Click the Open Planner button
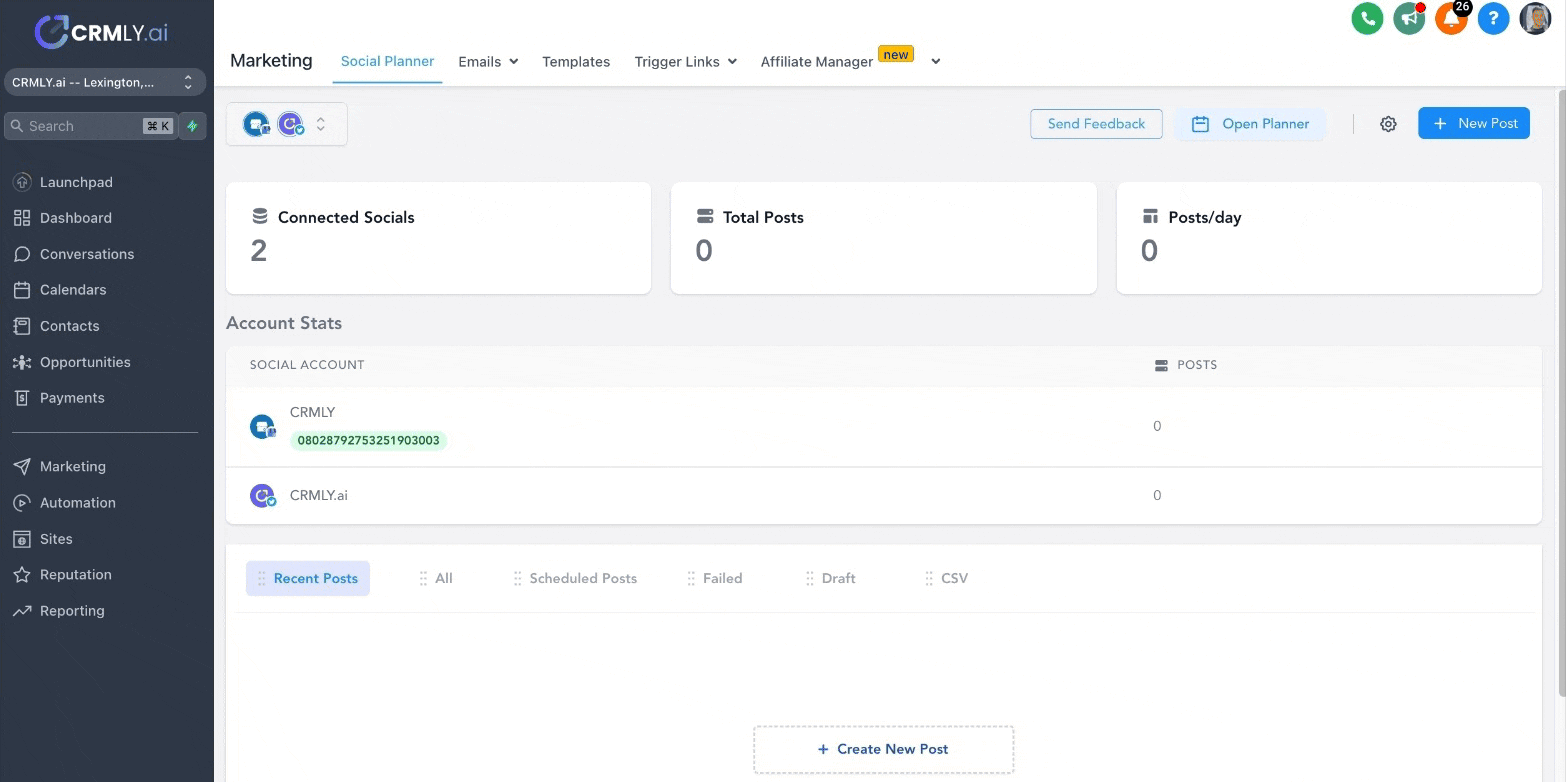The height and width of the screenshot is (782, 1566). [1250, 124]
